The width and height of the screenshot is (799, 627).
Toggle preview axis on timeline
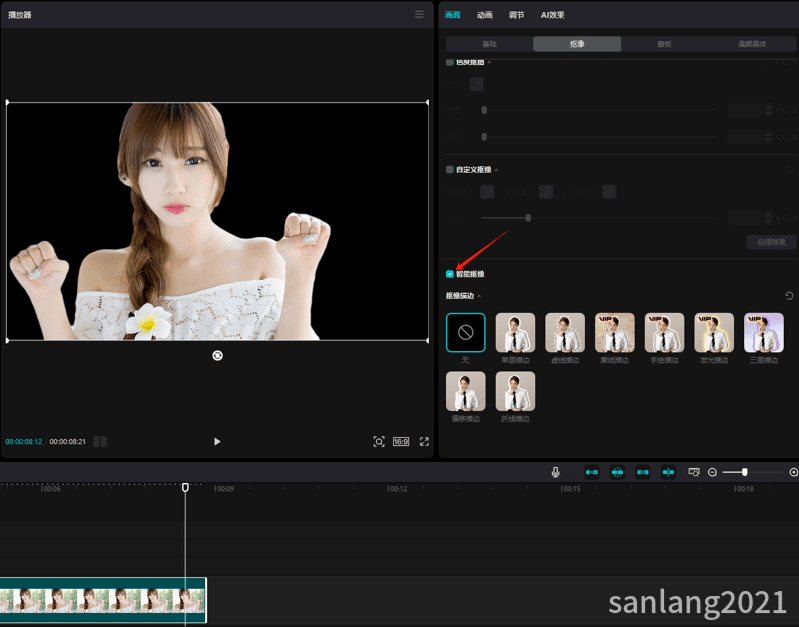668,472
